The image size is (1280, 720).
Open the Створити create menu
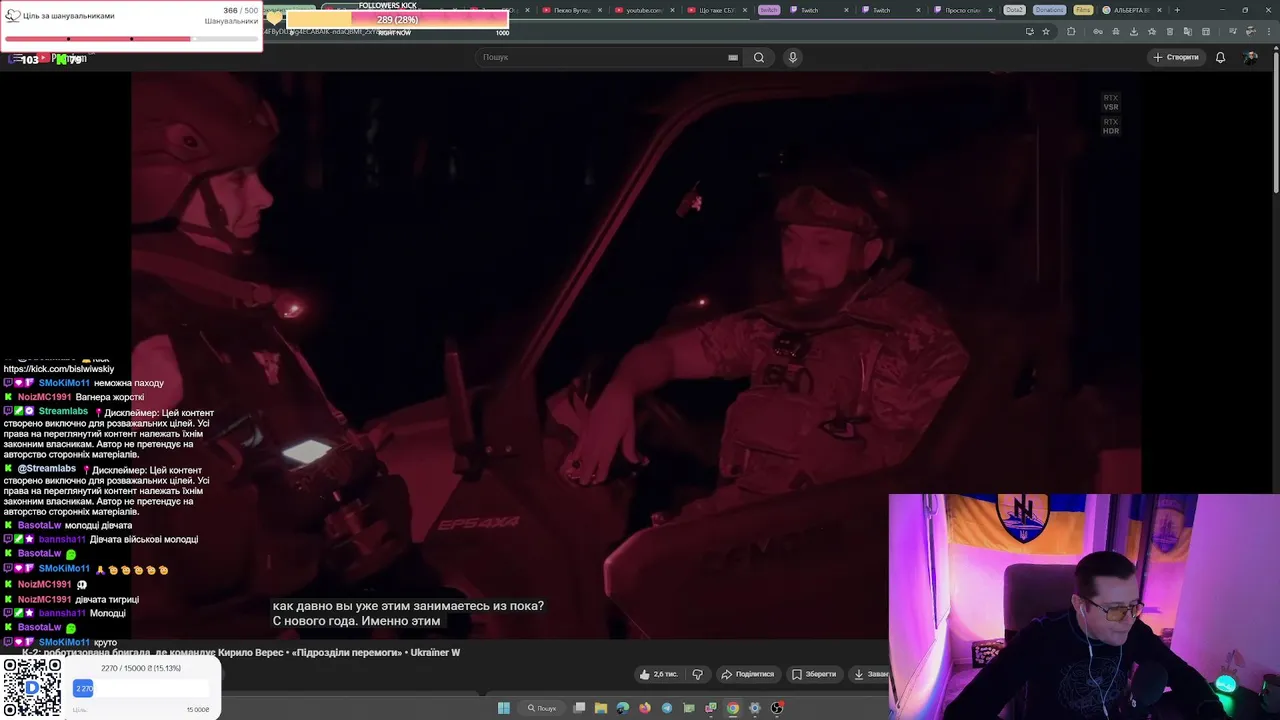tap(1176, 57)
